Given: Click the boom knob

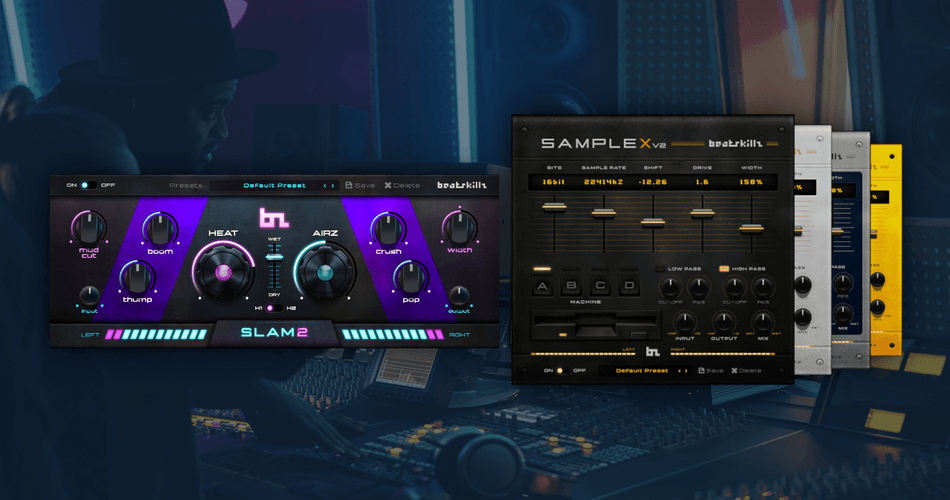Looking at the screenshot, I should point(160,229).
